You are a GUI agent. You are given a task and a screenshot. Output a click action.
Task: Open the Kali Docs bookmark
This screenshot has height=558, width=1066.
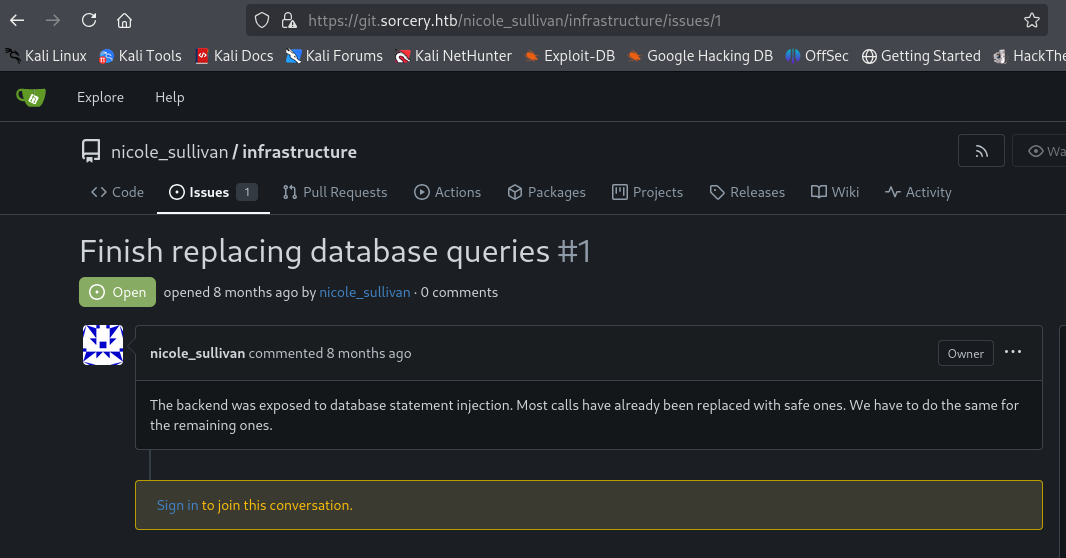pyautogui.click(x=234, y=56)
